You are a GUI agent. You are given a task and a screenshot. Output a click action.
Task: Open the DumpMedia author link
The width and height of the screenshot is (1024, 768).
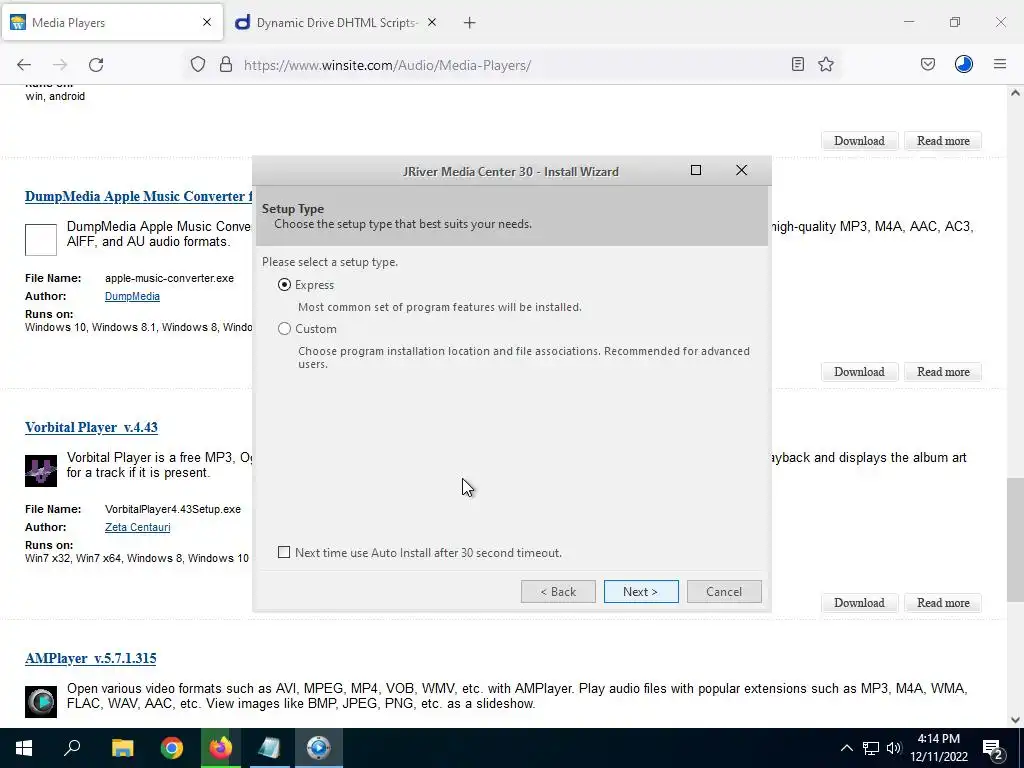tap(132, 296)
